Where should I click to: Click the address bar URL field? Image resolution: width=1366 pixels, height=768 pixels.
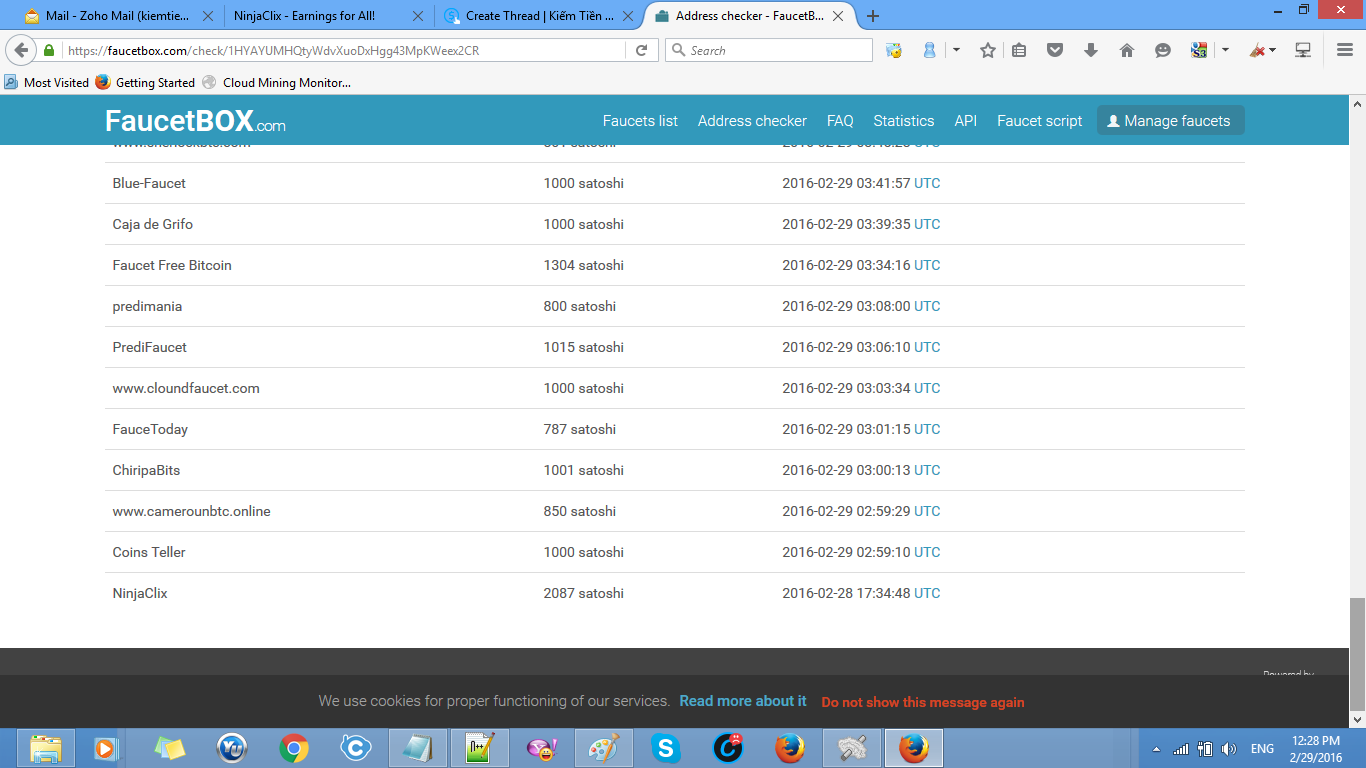pyautogui.click(x=345, y=50)
